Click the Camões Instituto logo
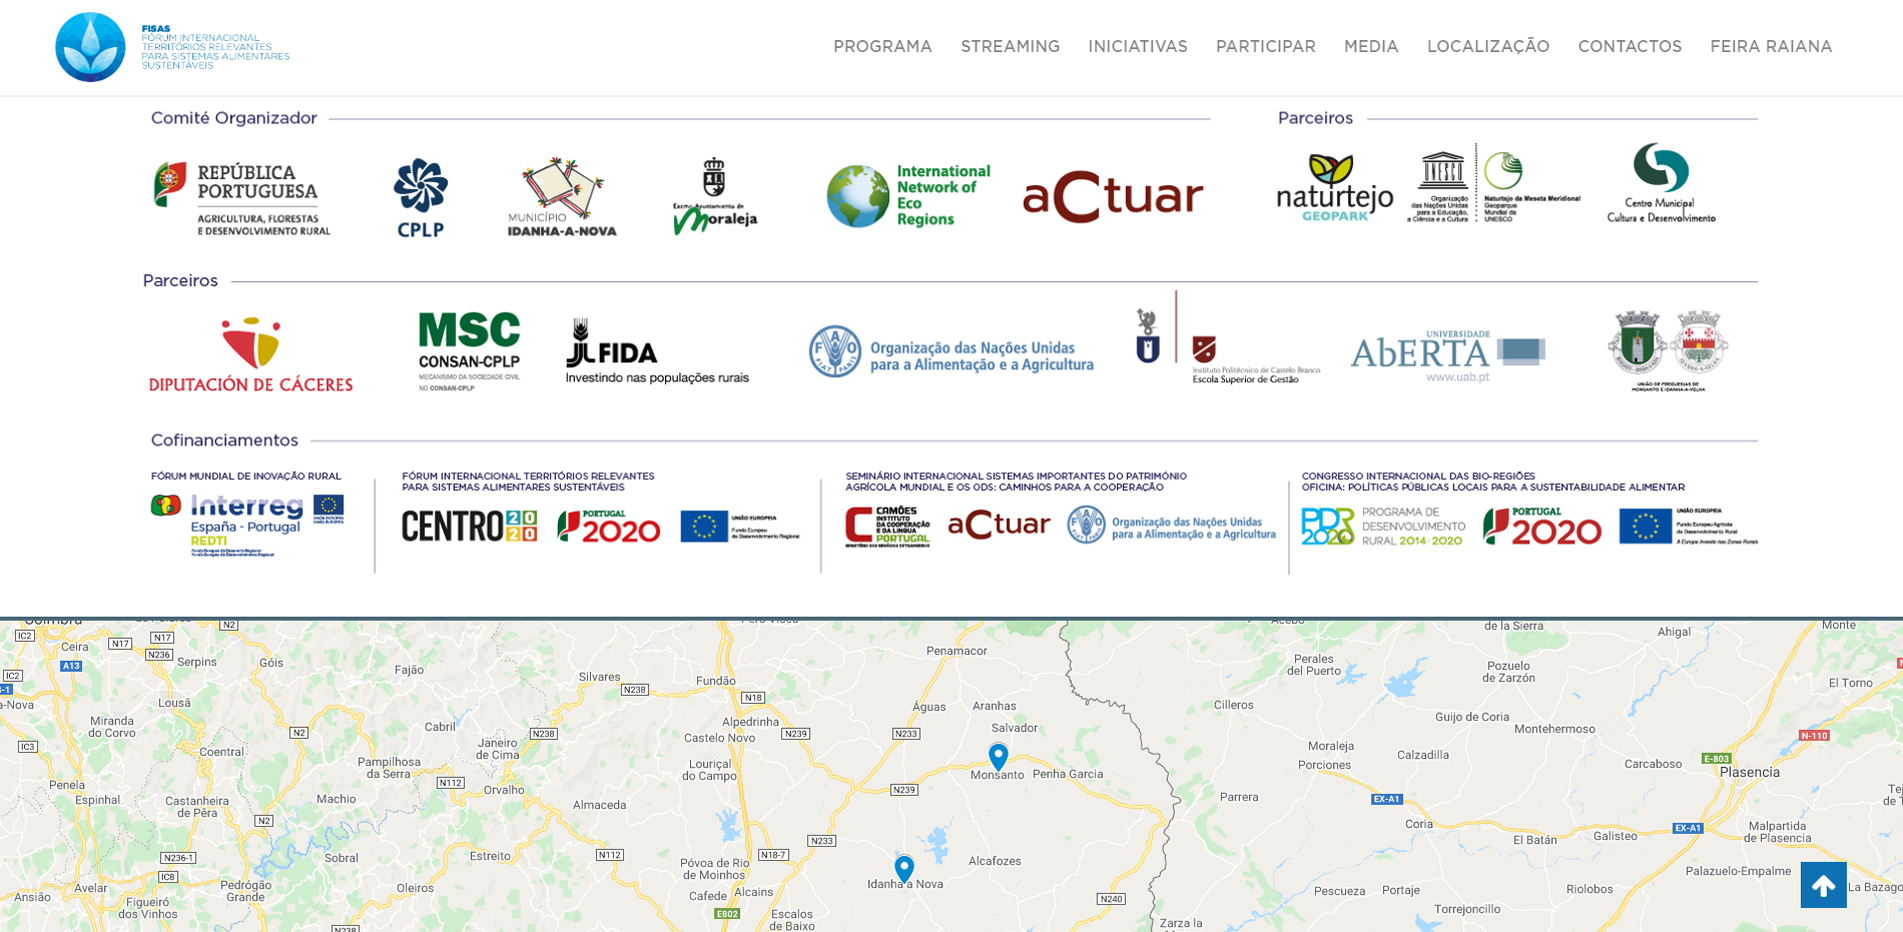The height and width of the screenshot is (932, 1903). click(887, 526)
